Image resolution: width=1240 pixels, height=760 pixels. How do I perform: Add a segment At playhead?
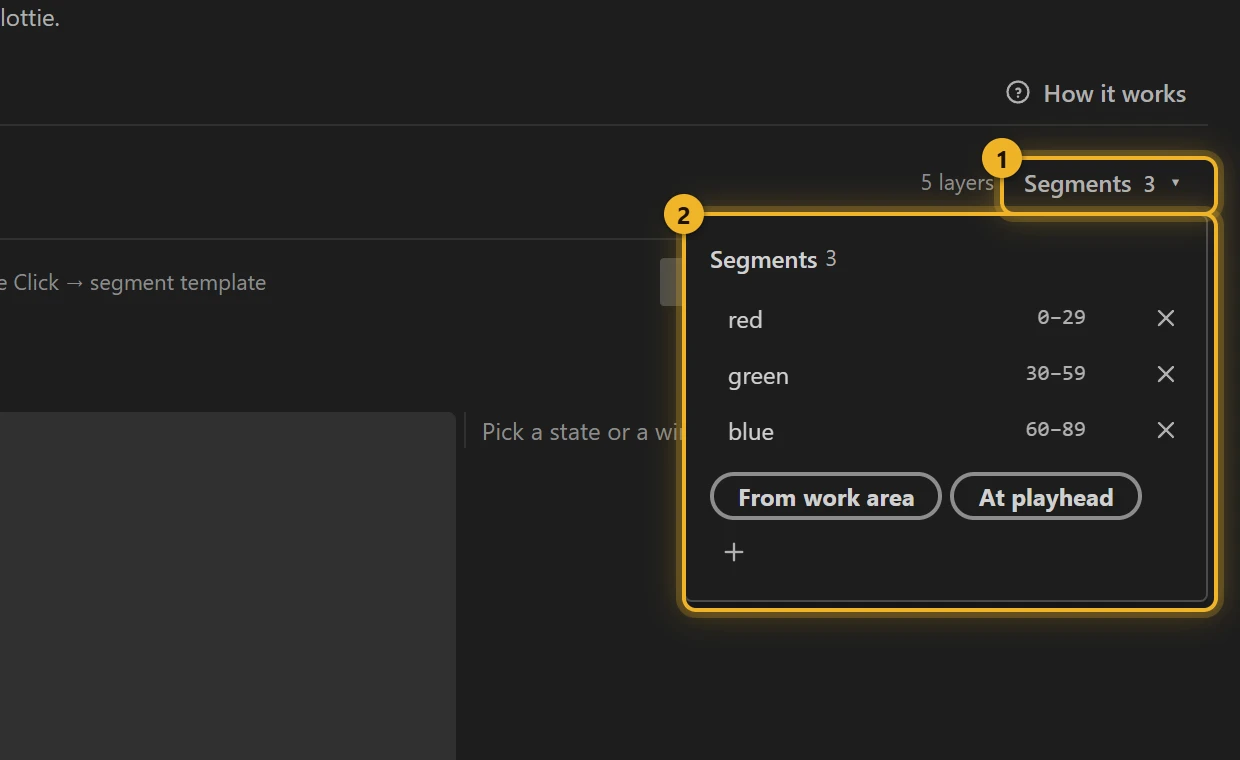[1045, 497]
